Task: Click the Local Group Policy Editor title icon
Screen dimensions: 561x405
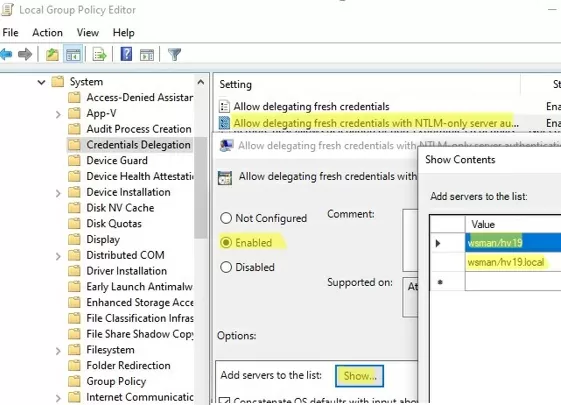Action: click(x=8, y=9)
